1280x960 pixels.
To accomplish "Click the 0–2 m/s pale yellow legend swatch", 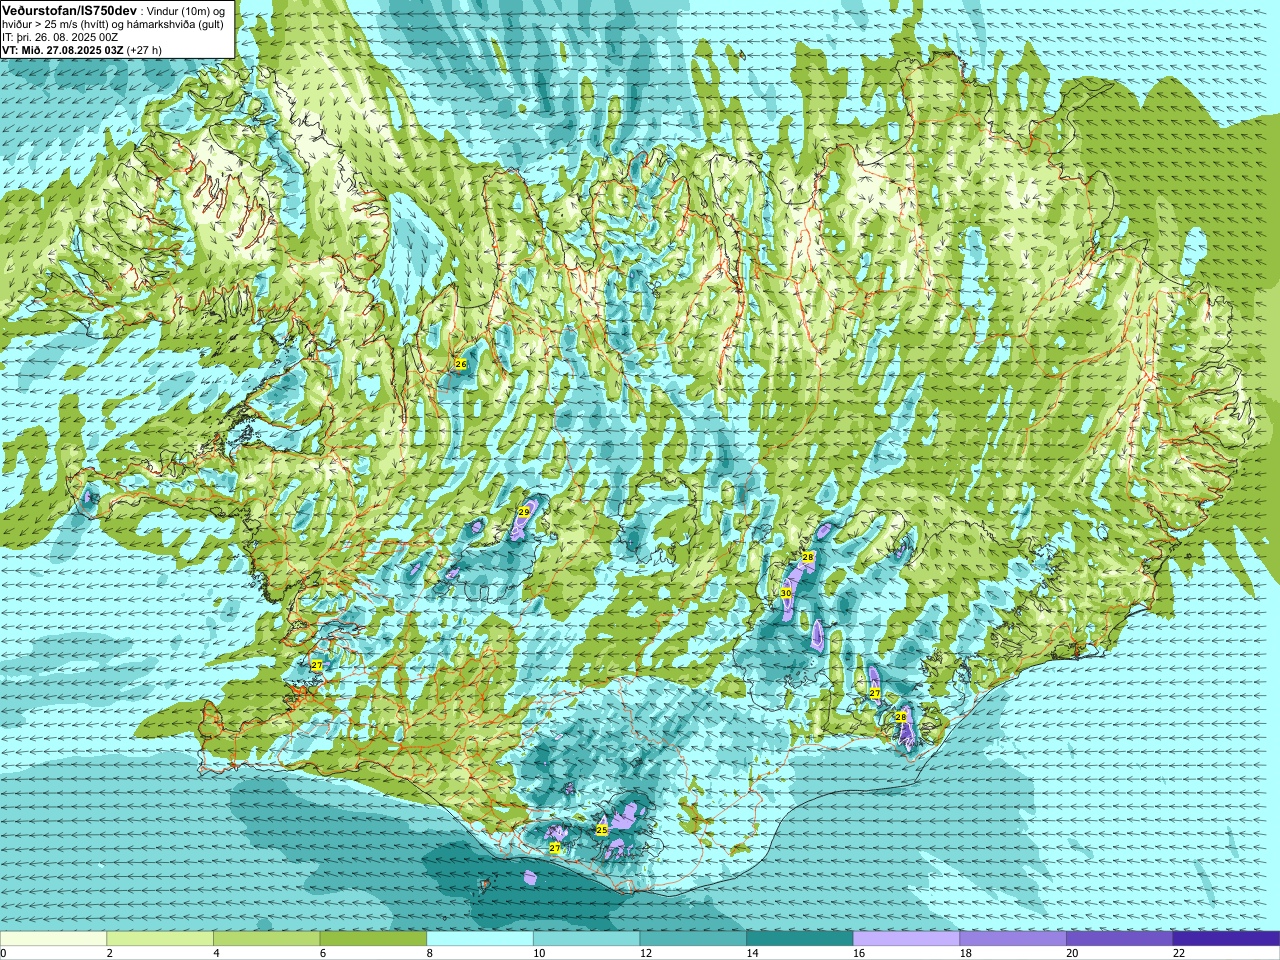I will 53,938.
